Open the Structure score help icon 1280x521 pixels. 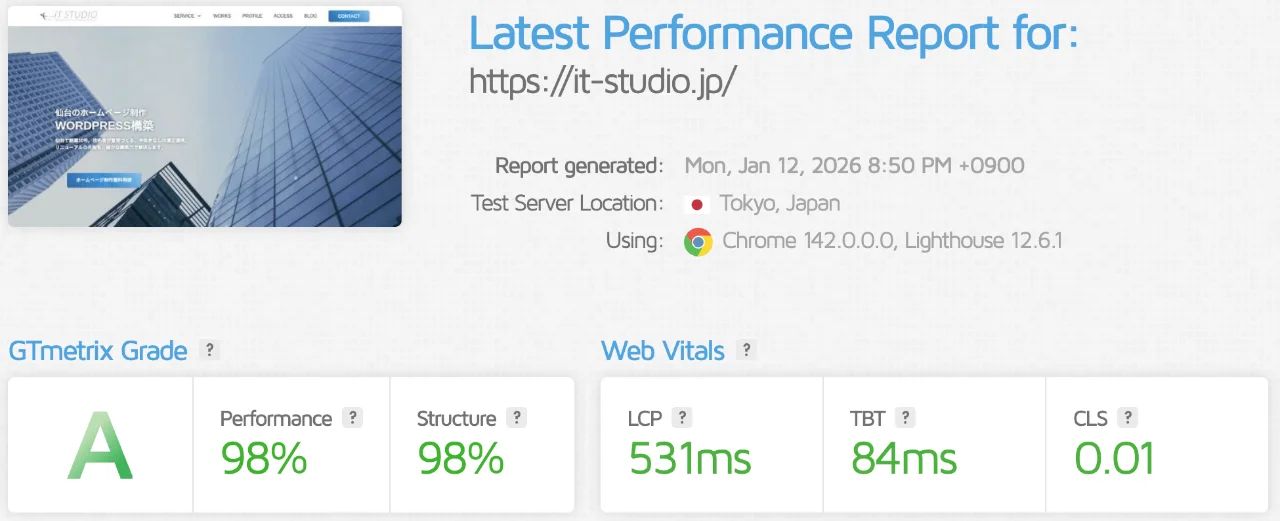point(516,418)
